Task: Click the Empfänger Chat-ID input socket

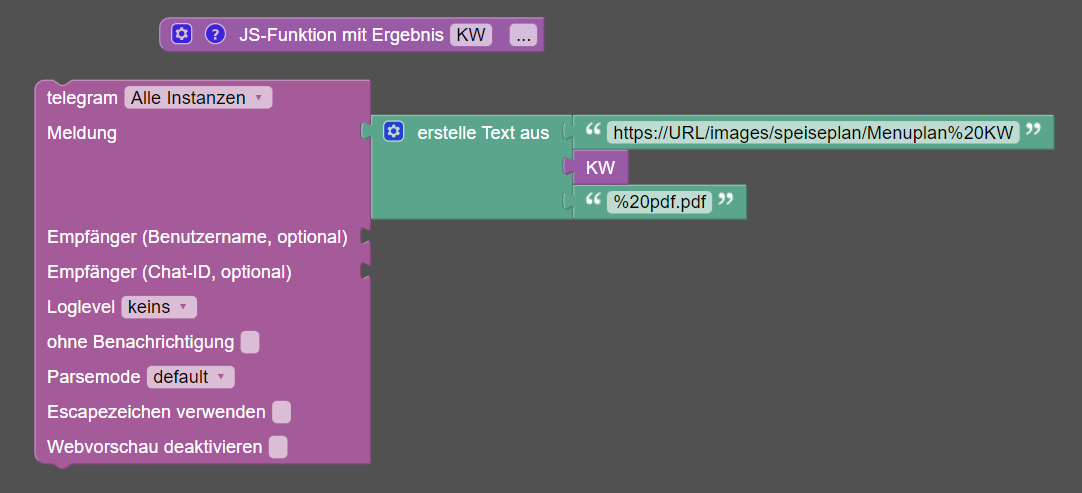Action: pyautogui.click(x=366, y=272)
